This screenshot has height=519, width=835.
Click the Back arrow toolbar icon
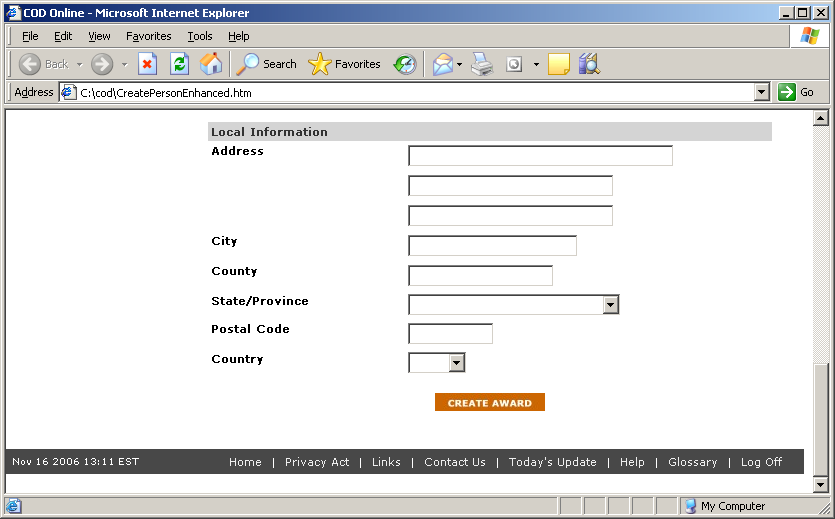[30, 64]
